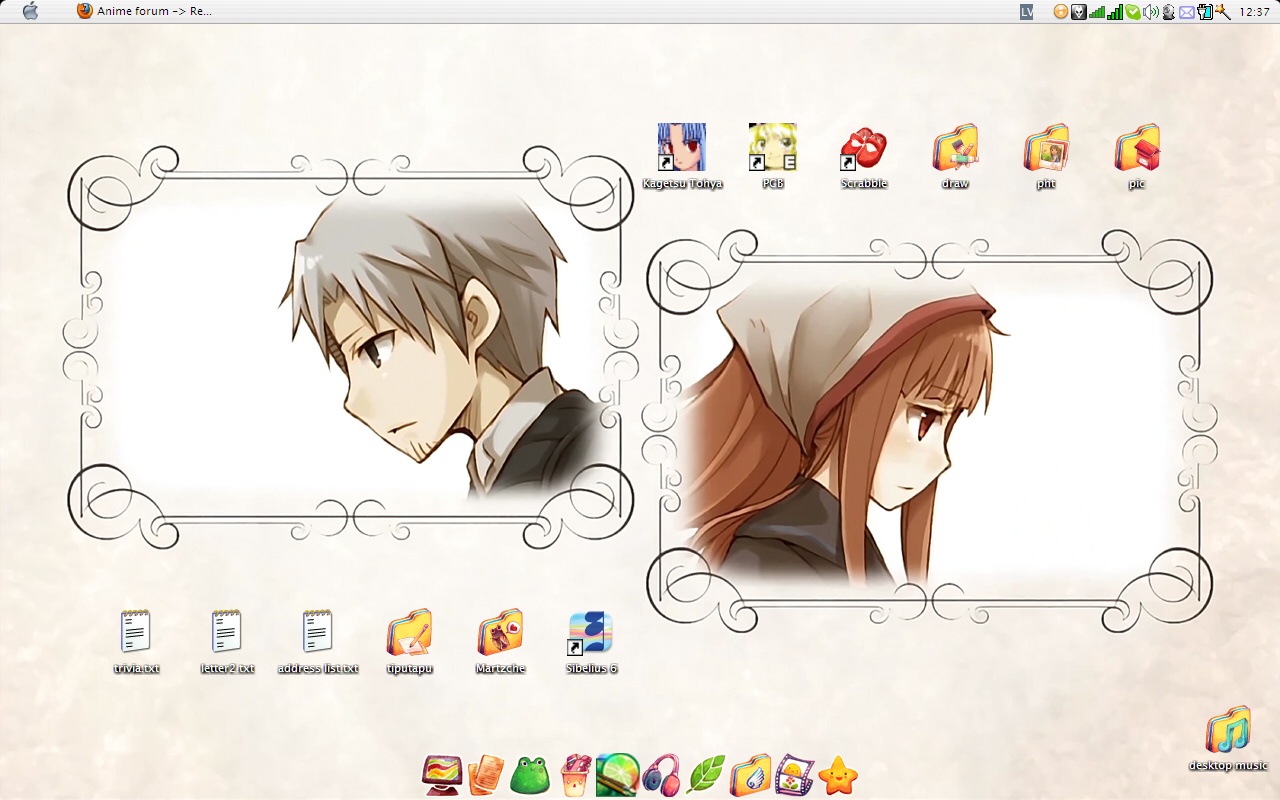The width and height of the screenshot is (1280, 800).
Task: Click the second green signal bars icon
Action: coord(1115,12)
